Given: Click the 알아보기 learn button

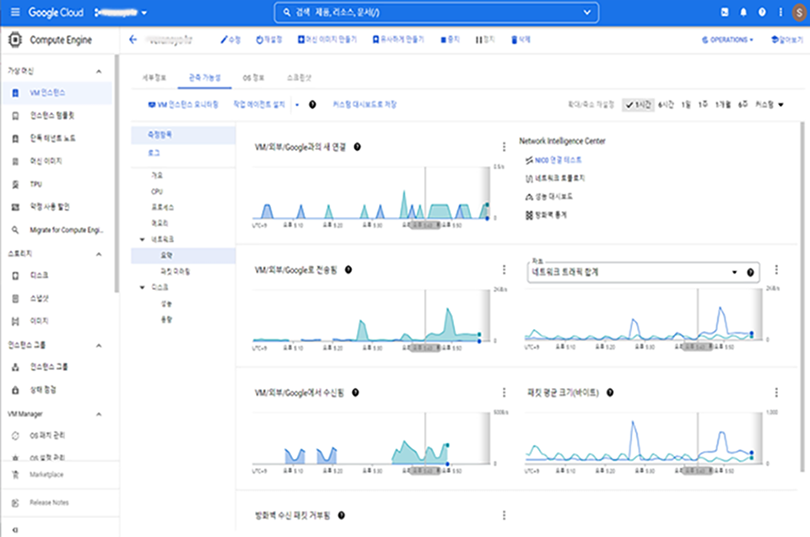Looking at the screenshot, I should [787, 40].
